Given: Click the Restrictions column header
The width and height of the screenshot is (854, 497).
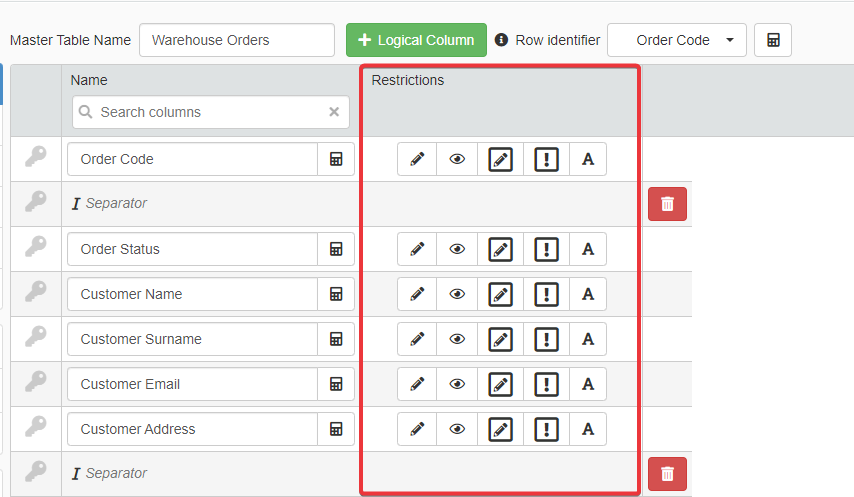Looking at the screenshot, I should click(408, 80).
